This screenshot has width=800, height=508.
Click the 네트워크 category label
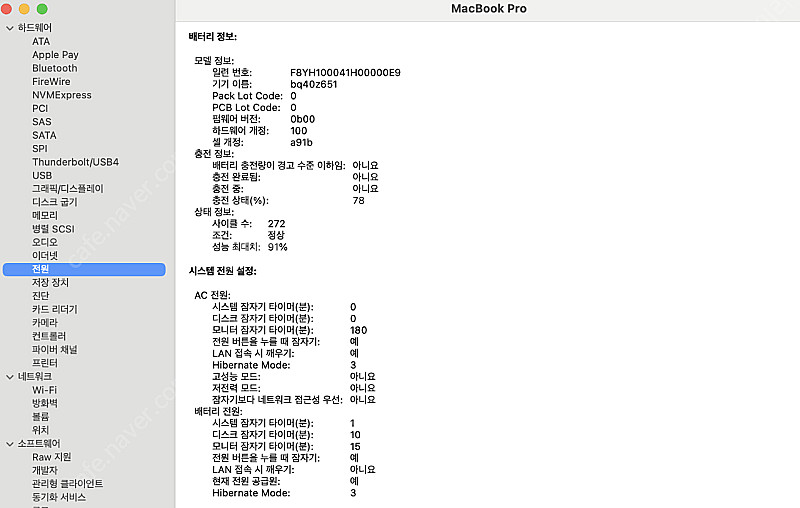[35, 376]
